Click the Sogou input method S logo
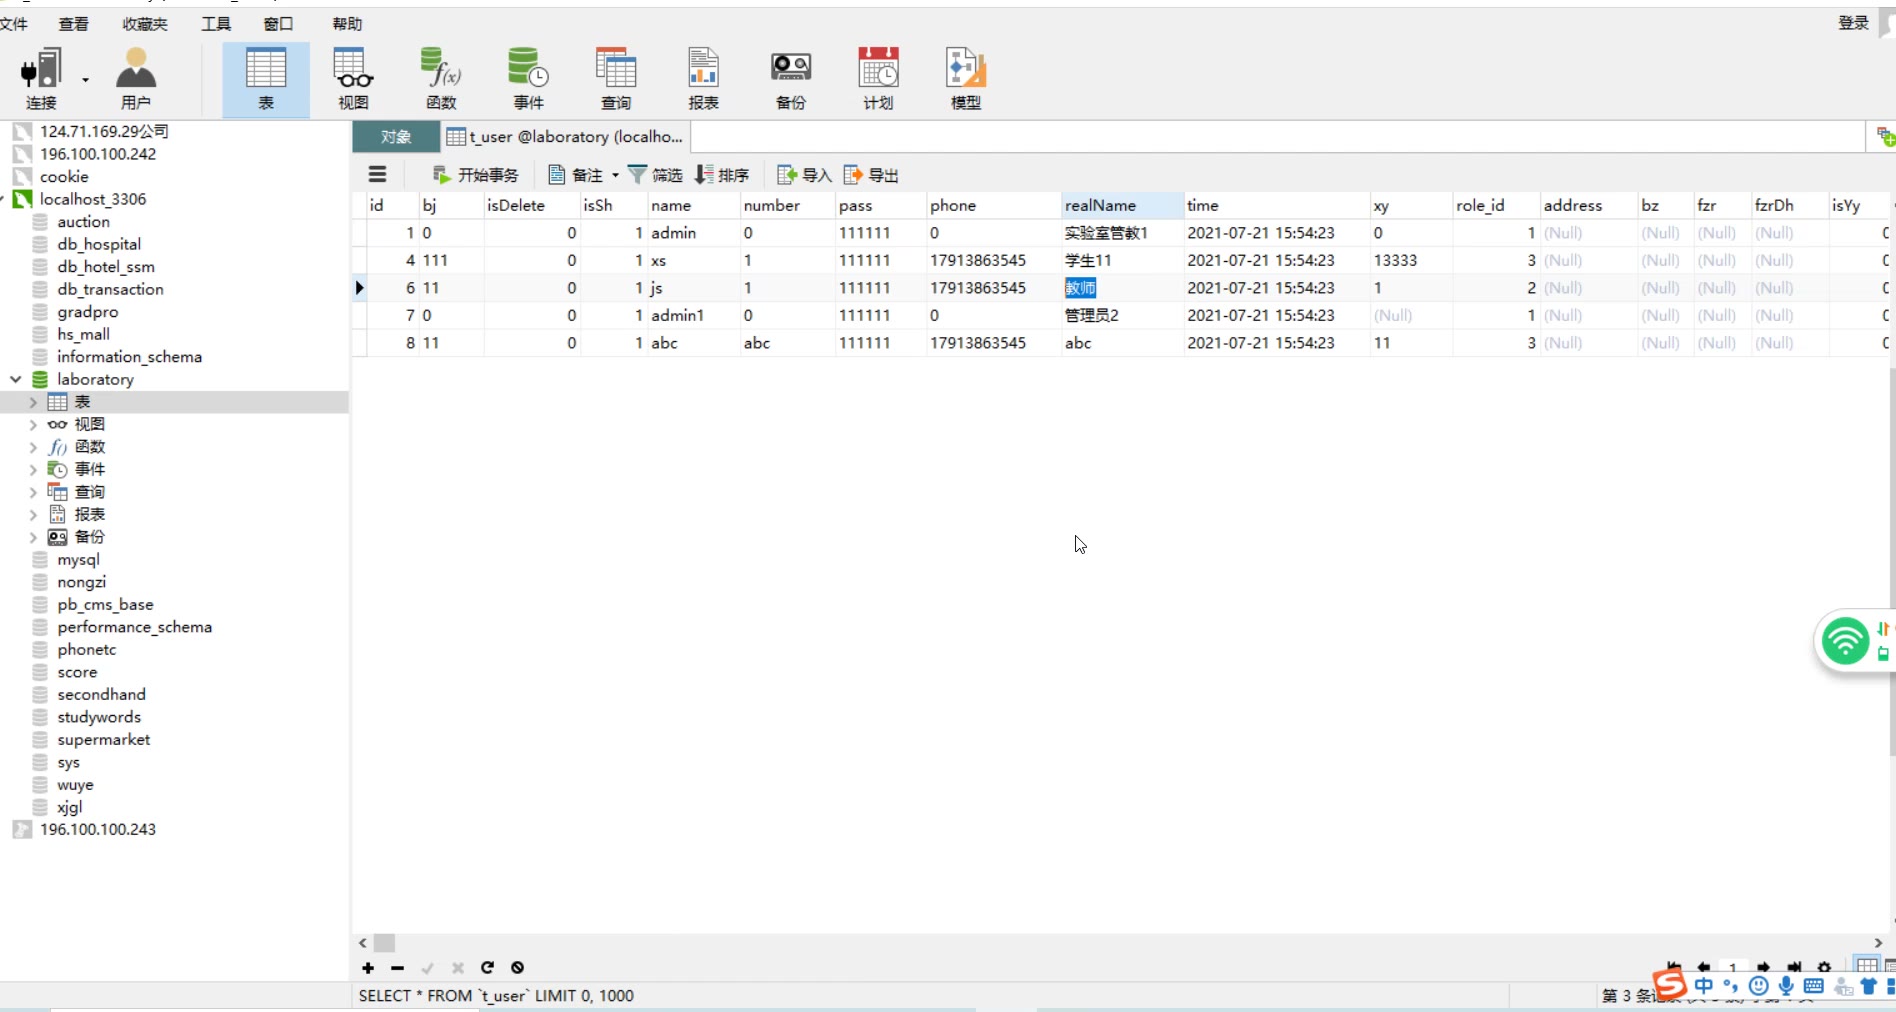Image resolution: width=1896 pixels, height=1012 pixels. tap(1669, 985)
